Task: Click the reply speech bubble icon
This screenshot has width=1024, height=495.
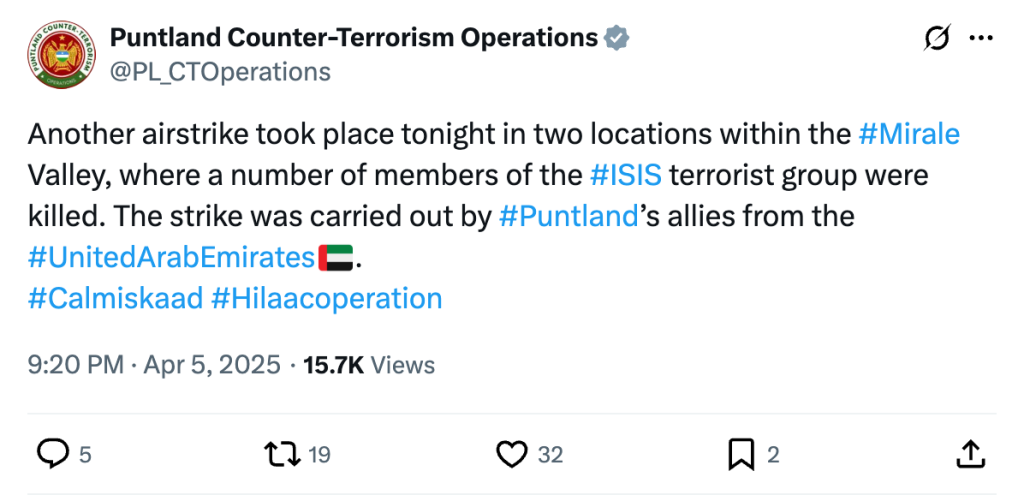Action: 52,454
